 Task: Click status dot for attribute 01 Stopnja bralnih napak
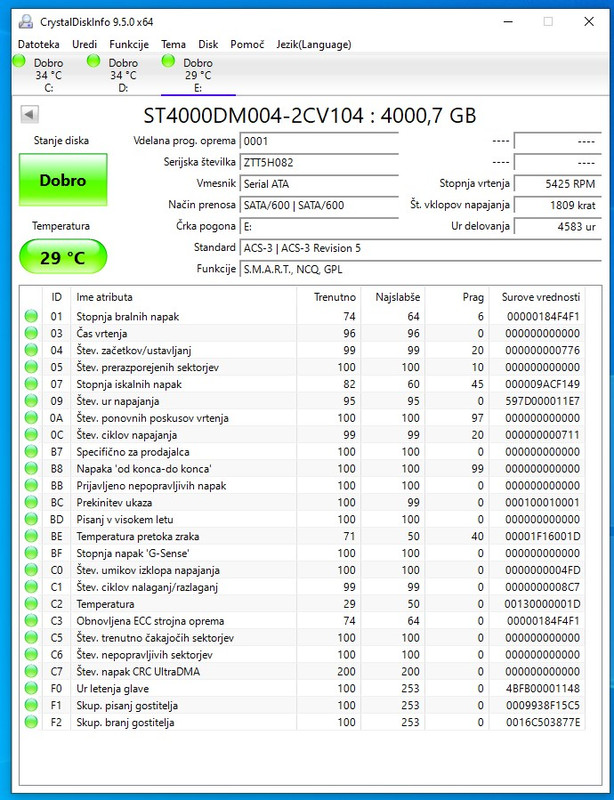[31, 316]
